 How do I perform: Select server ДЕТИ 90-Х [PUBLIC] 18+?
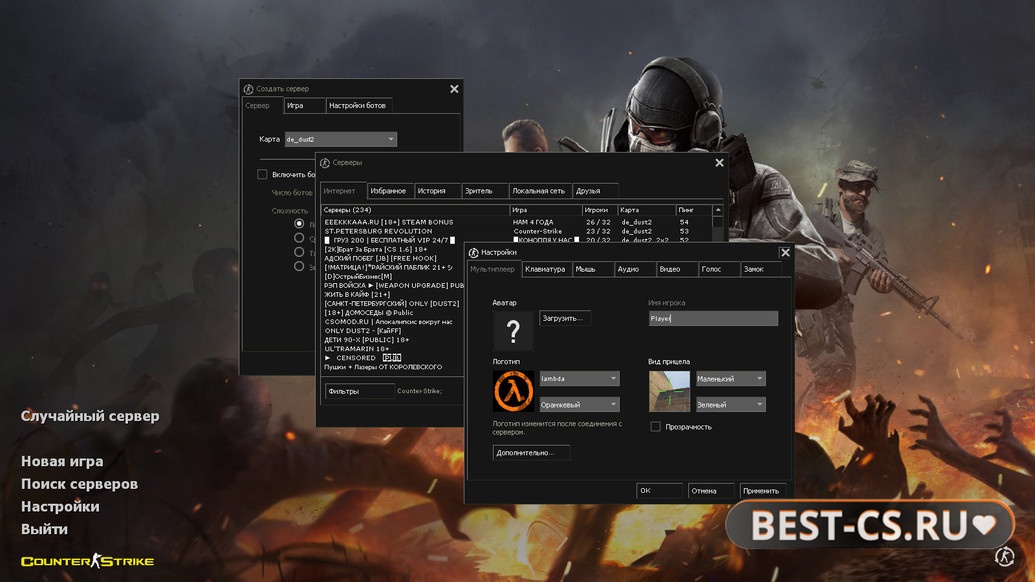[x=393, y=340]
